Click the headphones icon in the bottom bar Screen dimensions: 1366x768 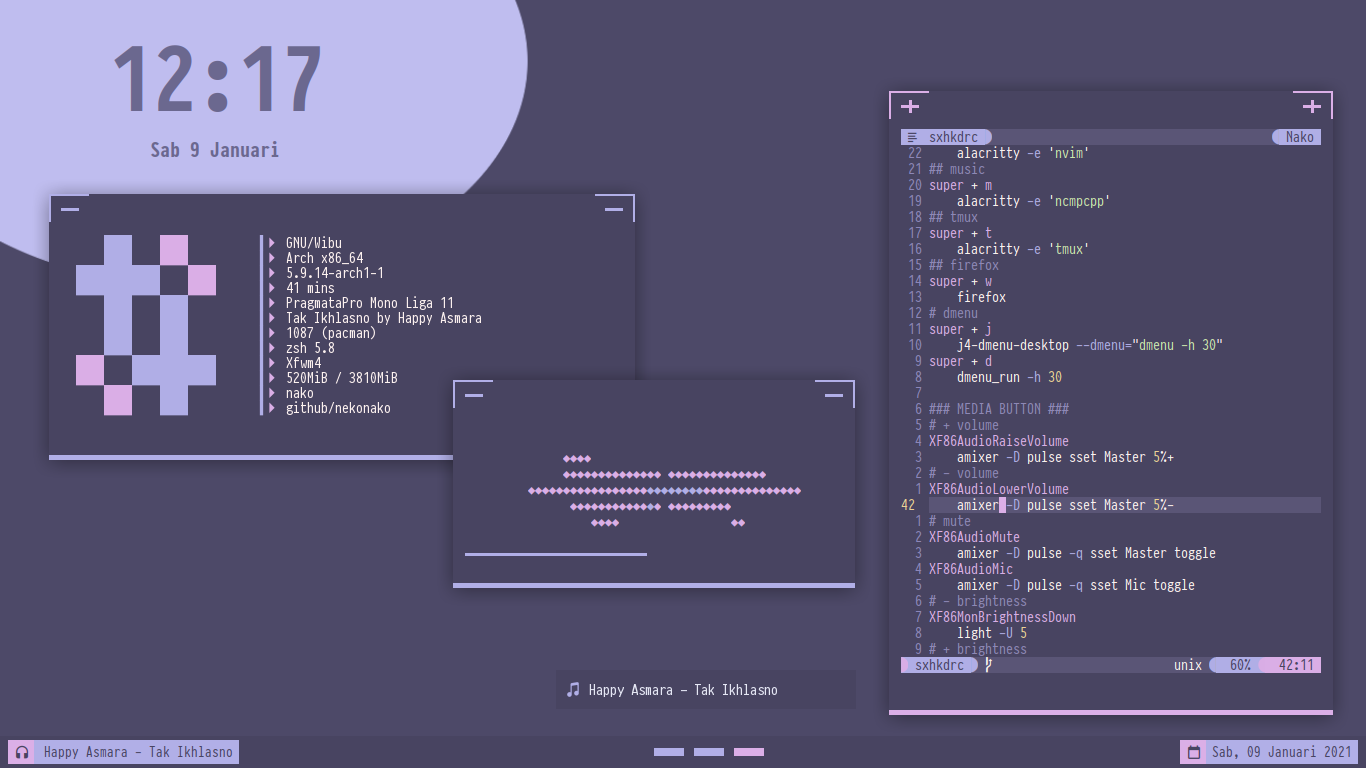click(22, 752)
